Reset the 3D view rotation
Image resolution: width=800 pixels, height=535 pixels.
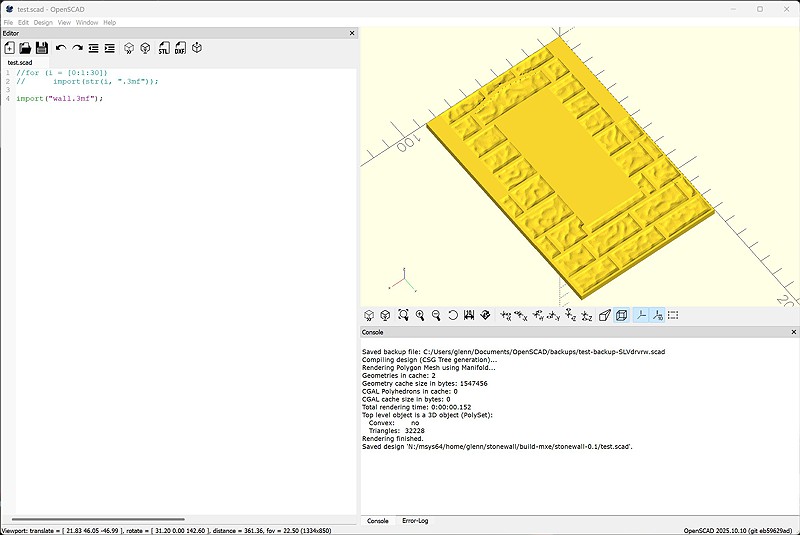pyautogui.click(x=453, y=315)
